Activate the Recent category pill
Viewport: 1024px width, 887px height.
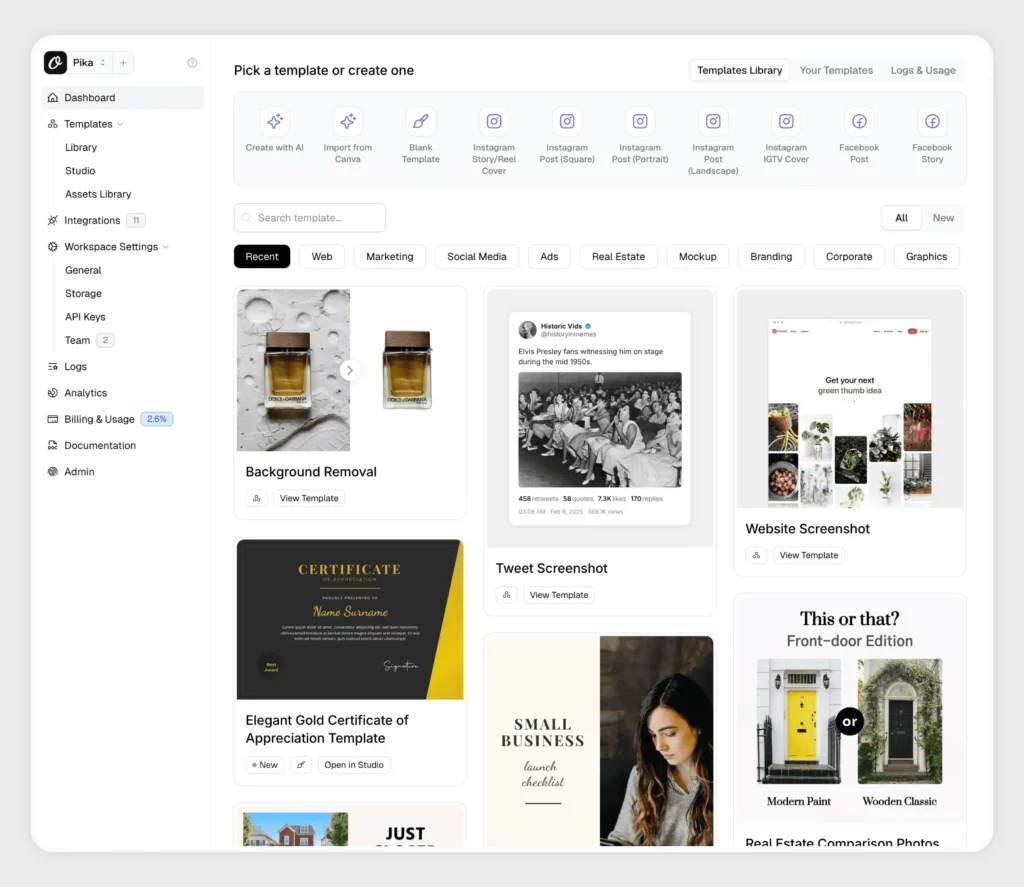[x=261, y=256]
